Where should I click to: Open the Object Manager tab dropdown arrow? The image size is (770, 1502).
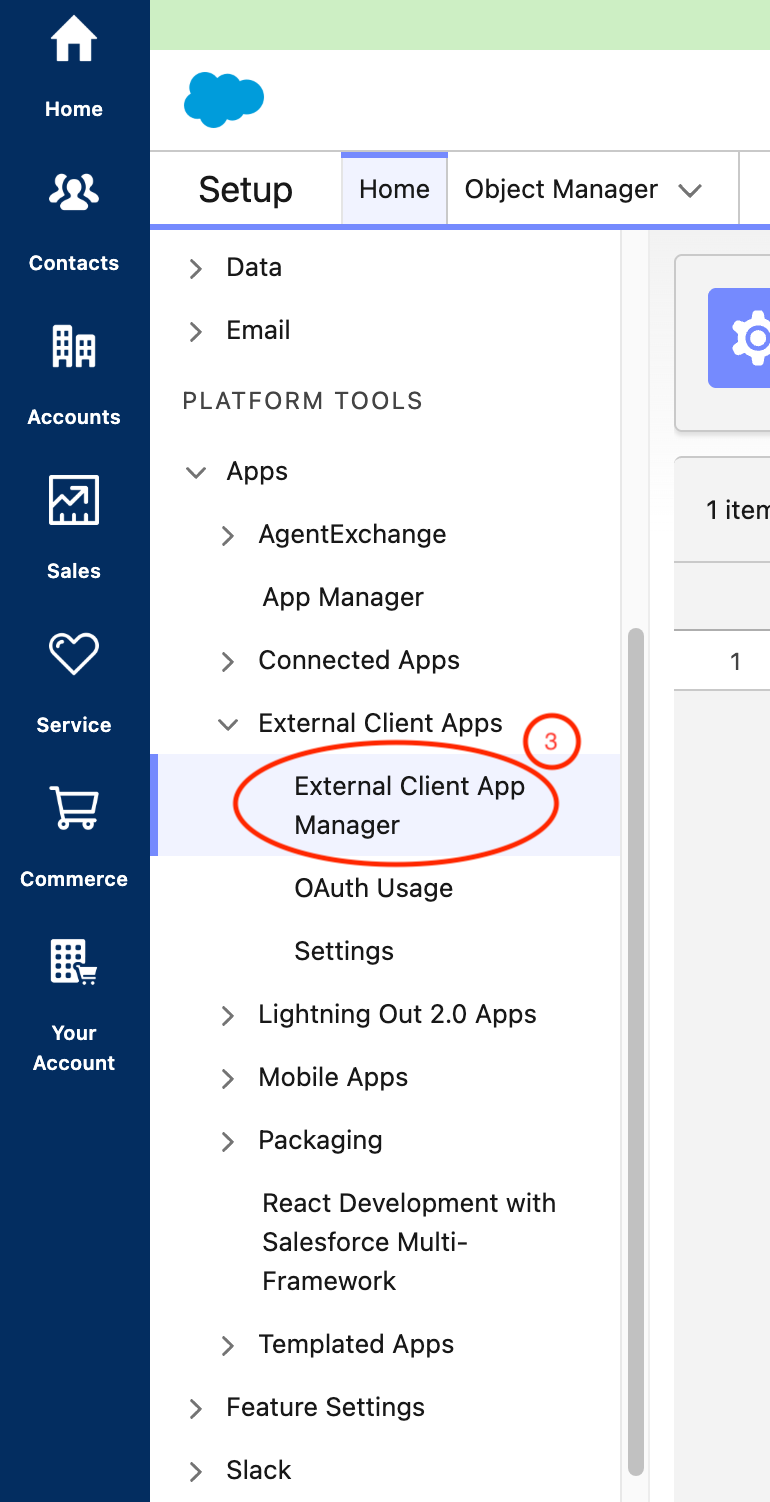(x=690, y=190)
